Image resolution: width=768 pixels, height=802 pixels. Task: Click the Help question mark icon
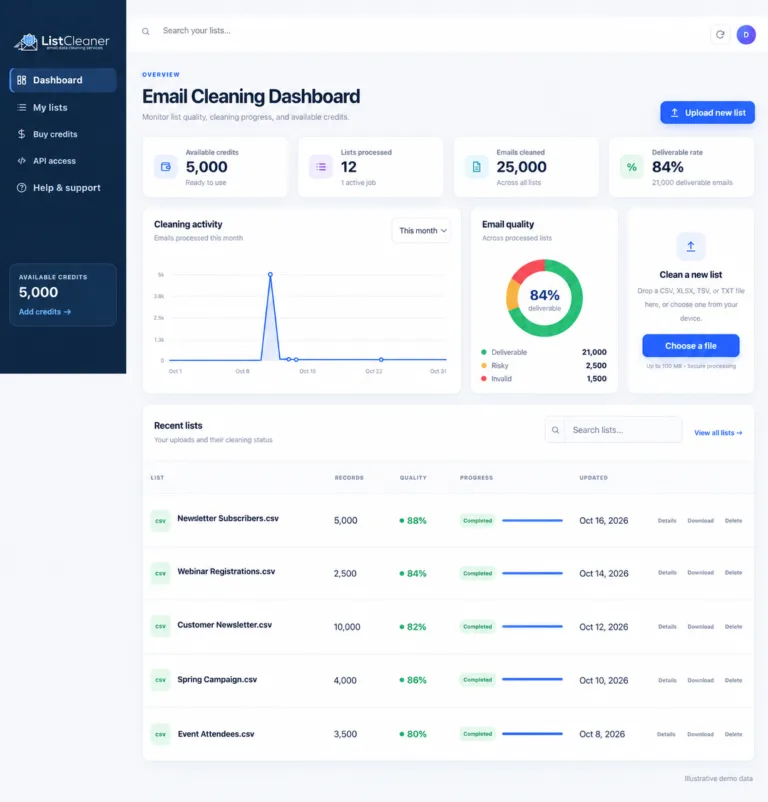click(21, 188)
